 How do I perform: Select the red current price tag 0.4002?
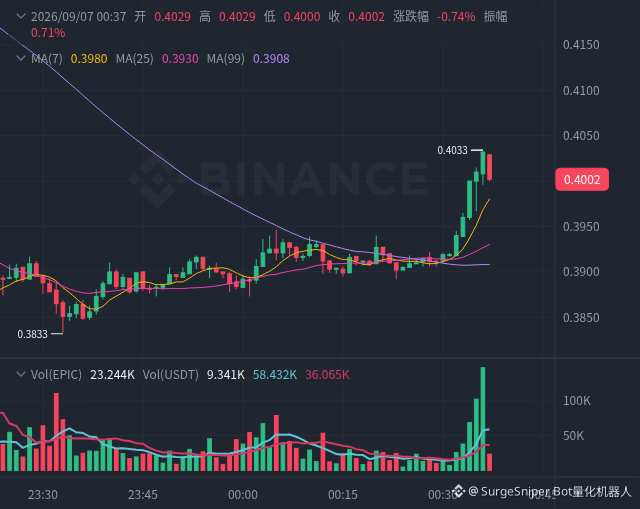tap(582, 179)
